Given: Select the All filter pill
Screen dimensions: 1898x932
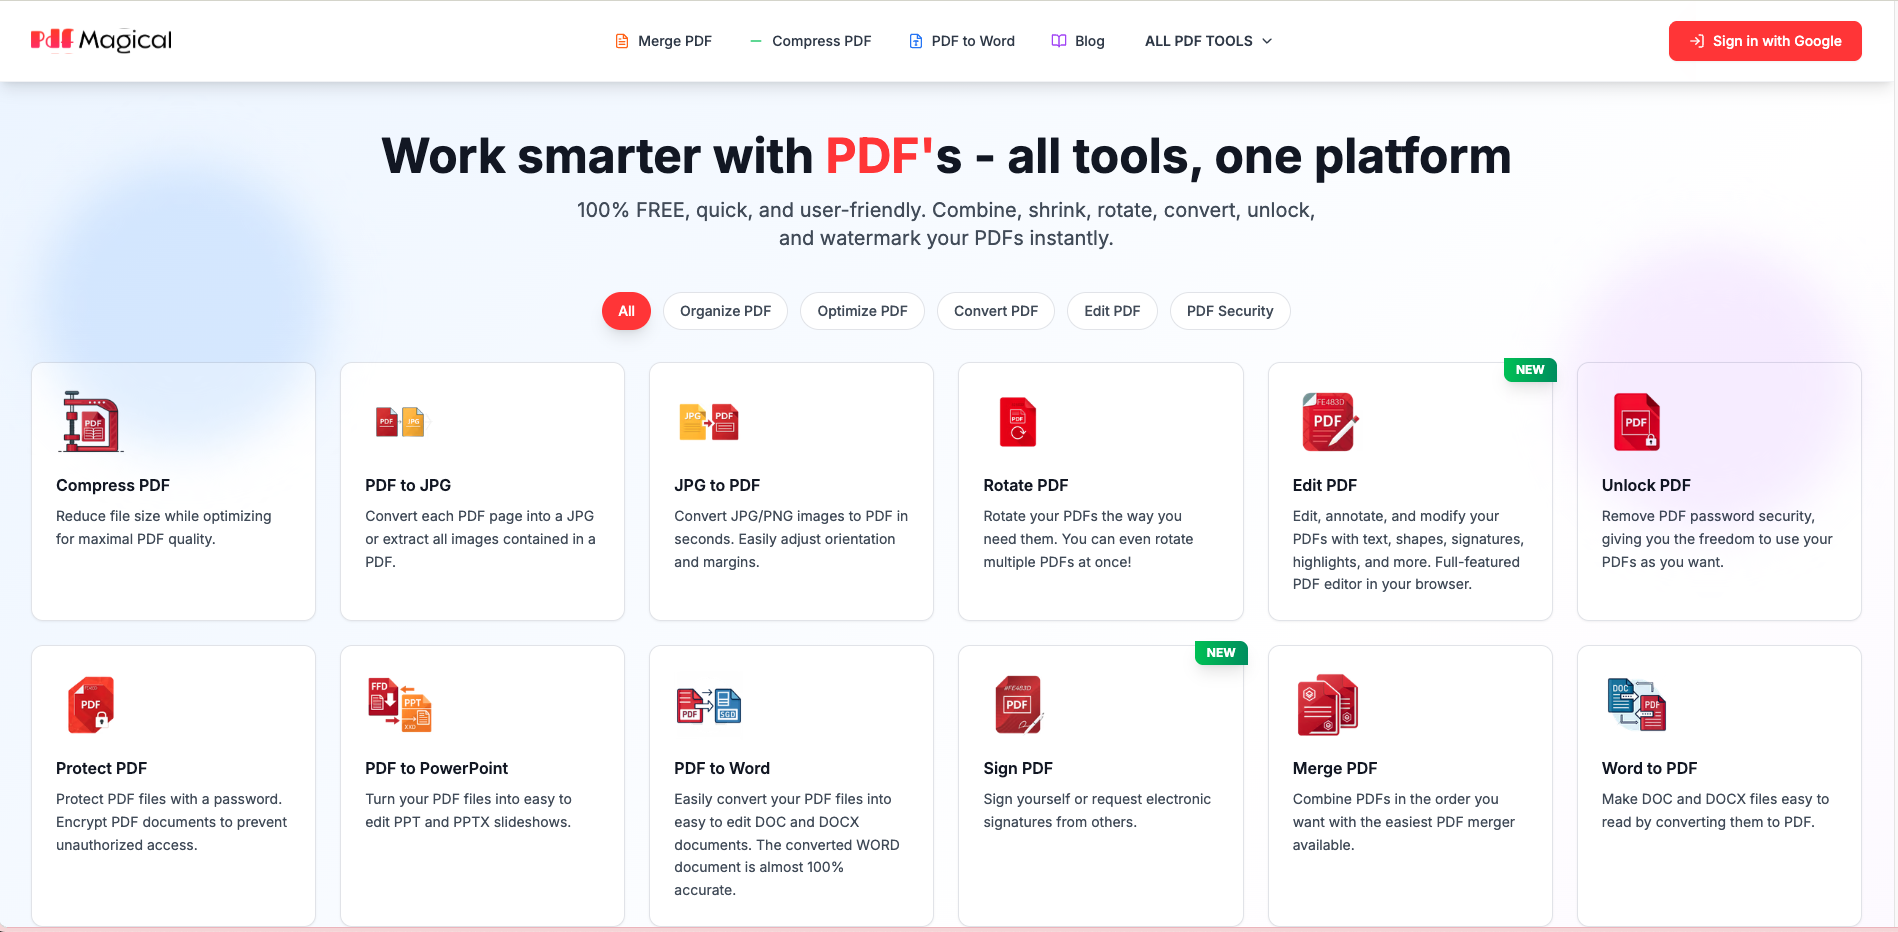Looking at the screenshot, I should click(626, 311).
